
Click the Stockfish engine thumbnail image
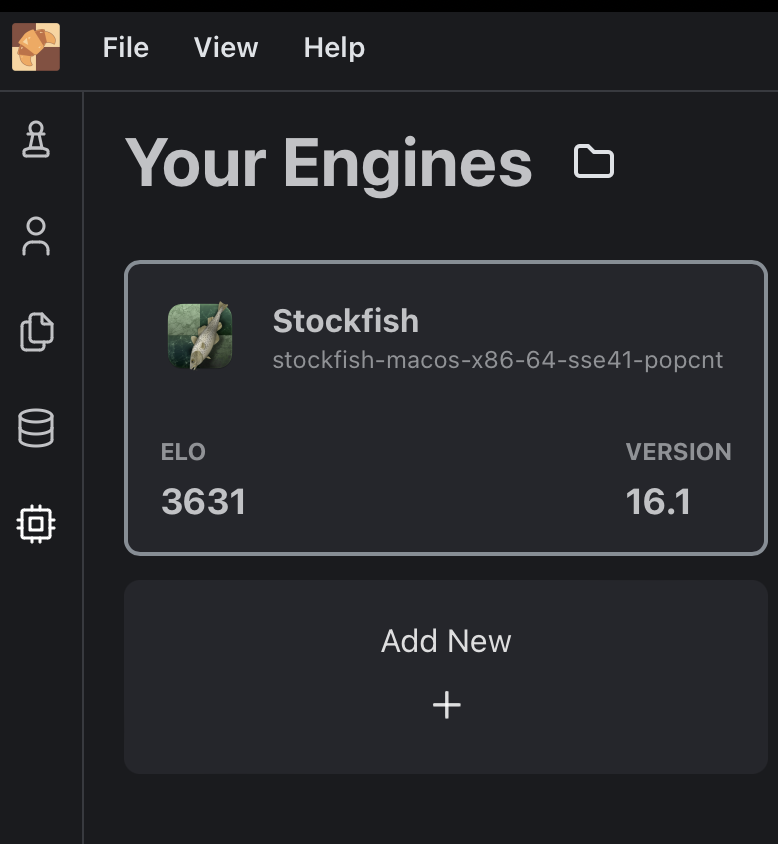(x=200, y=336)
